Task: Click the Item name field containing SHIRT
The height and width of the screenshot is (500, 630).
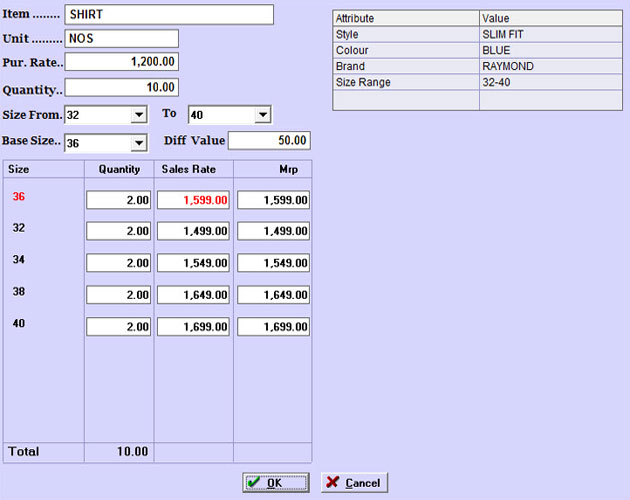Action: coord(168,14)
